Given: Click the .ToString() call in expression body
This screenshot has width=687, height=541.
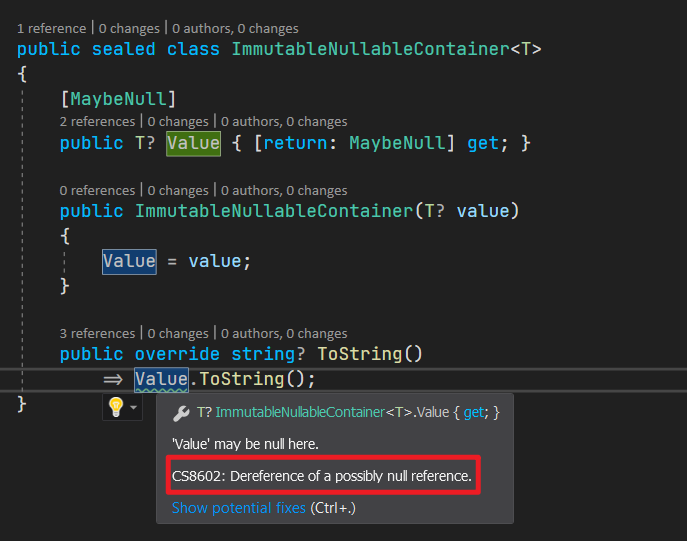Looking at the screenshot, I should coord(252,379).
